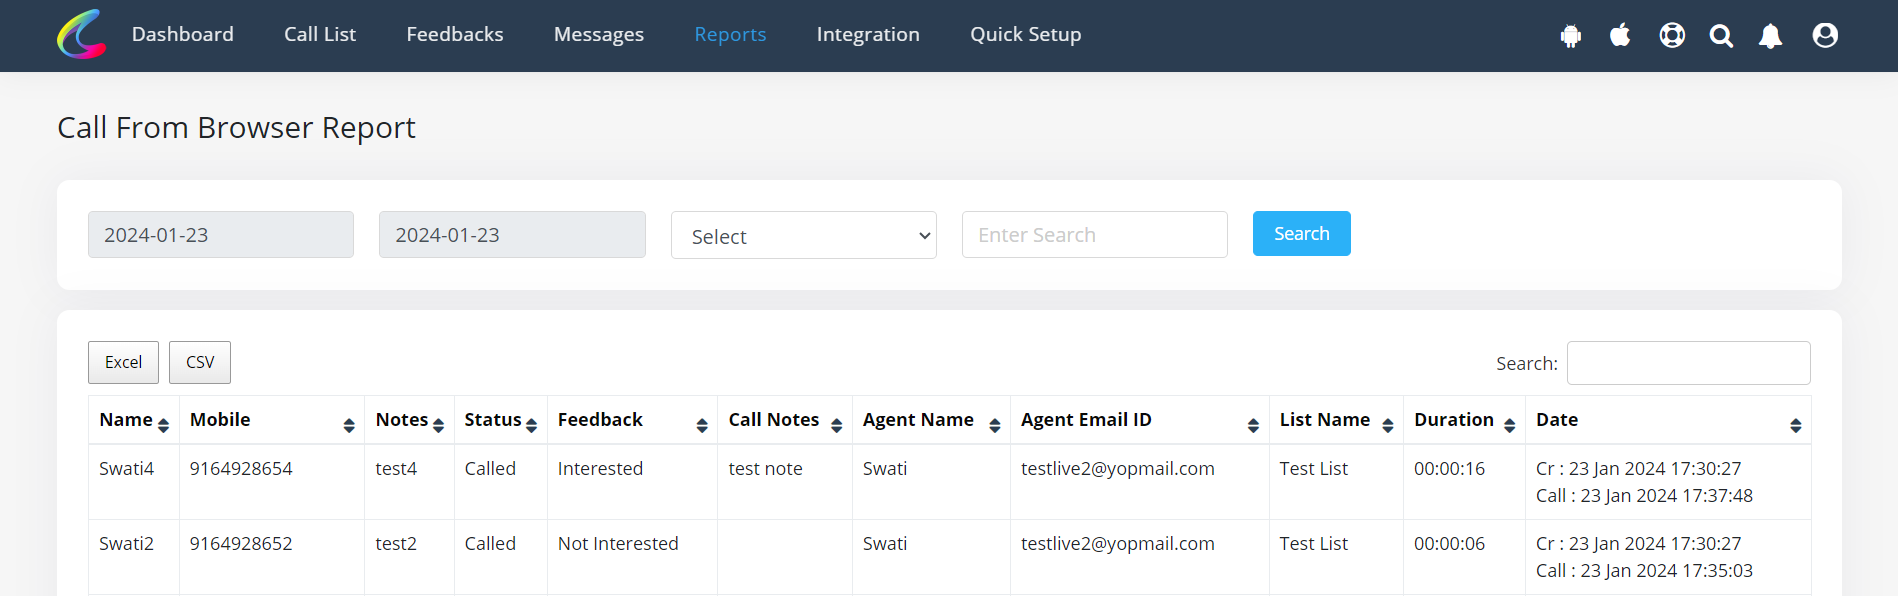The width and height of the screenshot is (1898, 596).
Task: Open the user profile icon
Action: 1825,36
